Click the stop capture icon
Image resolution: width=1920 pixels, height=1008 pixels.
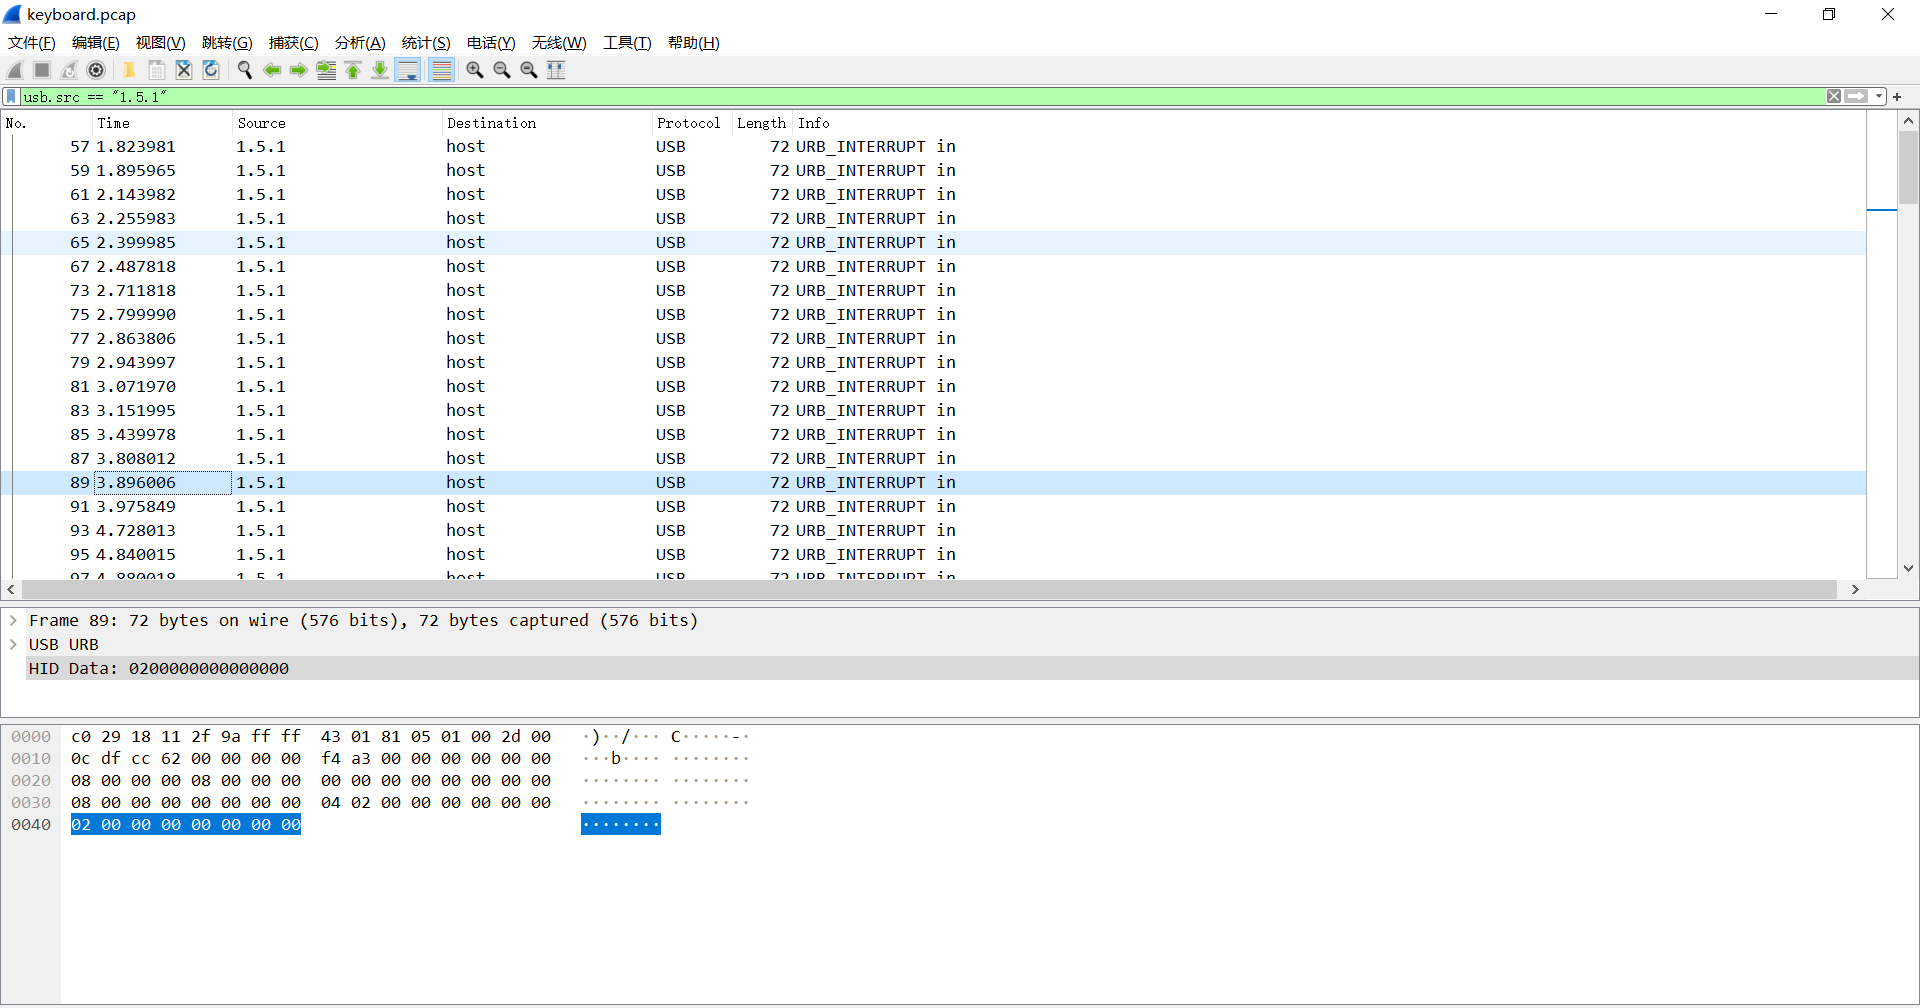[x=41, y=70]
